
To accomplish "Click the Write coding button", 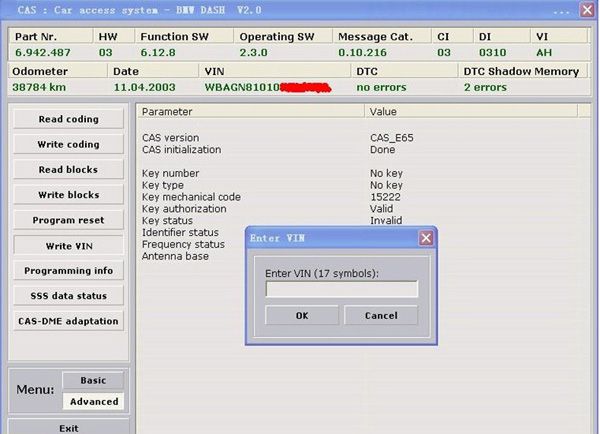I will [x=68, y=144].
